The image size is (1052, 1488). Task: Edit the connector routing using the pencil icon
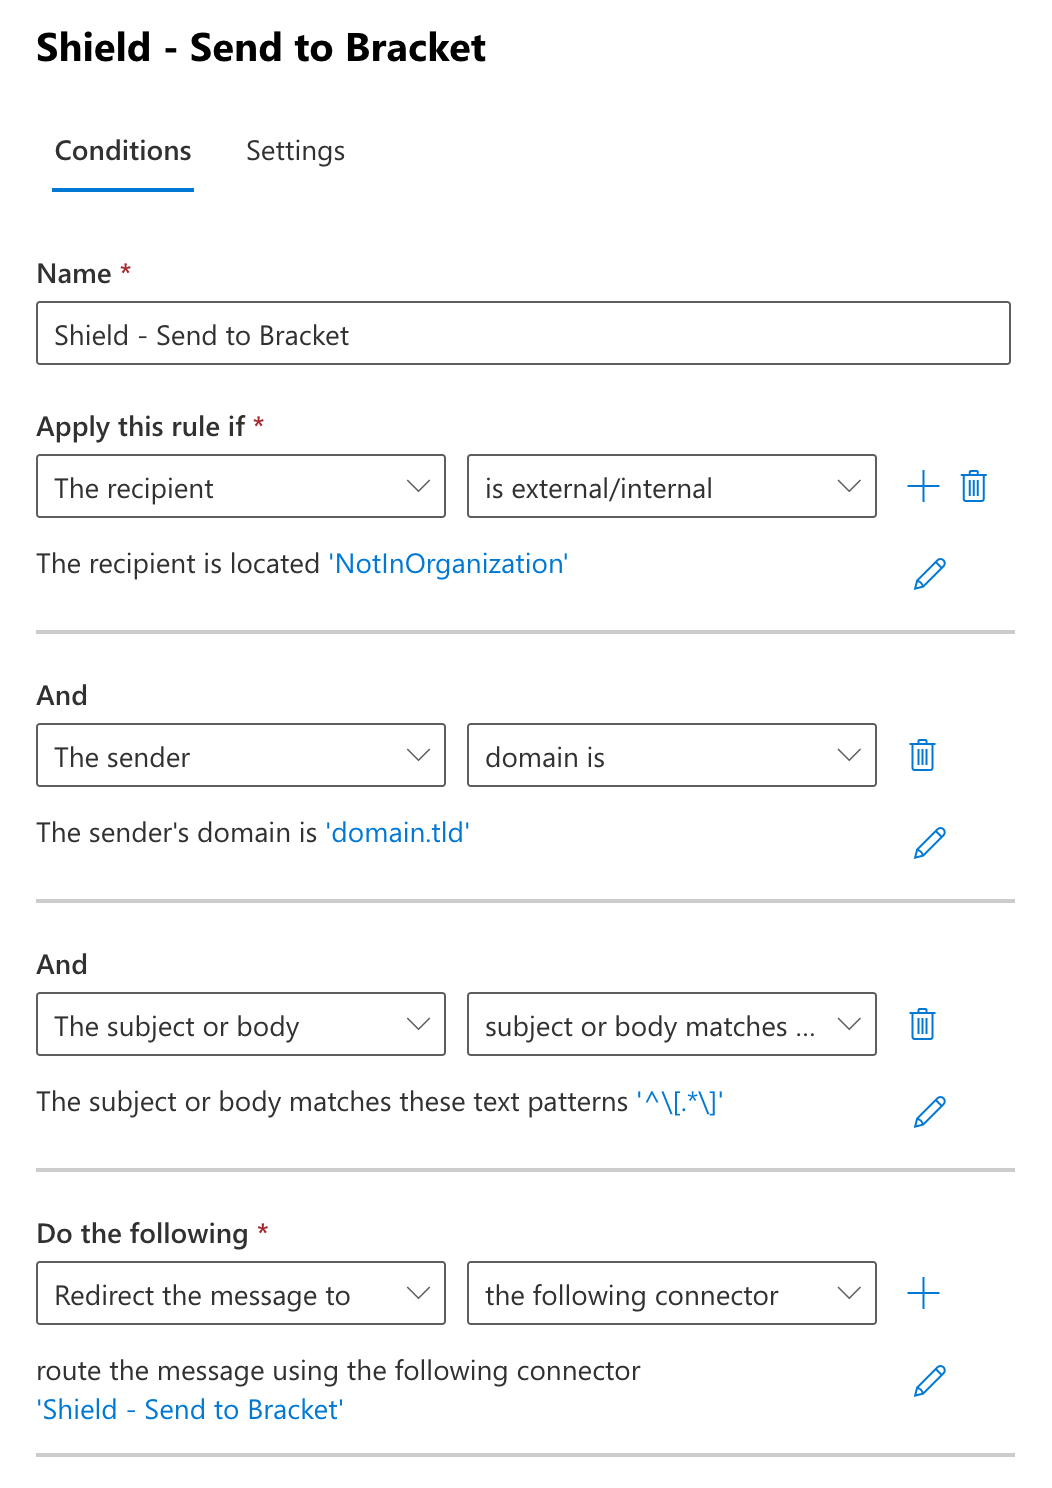pyautogui.click(x=929, y=1381)
